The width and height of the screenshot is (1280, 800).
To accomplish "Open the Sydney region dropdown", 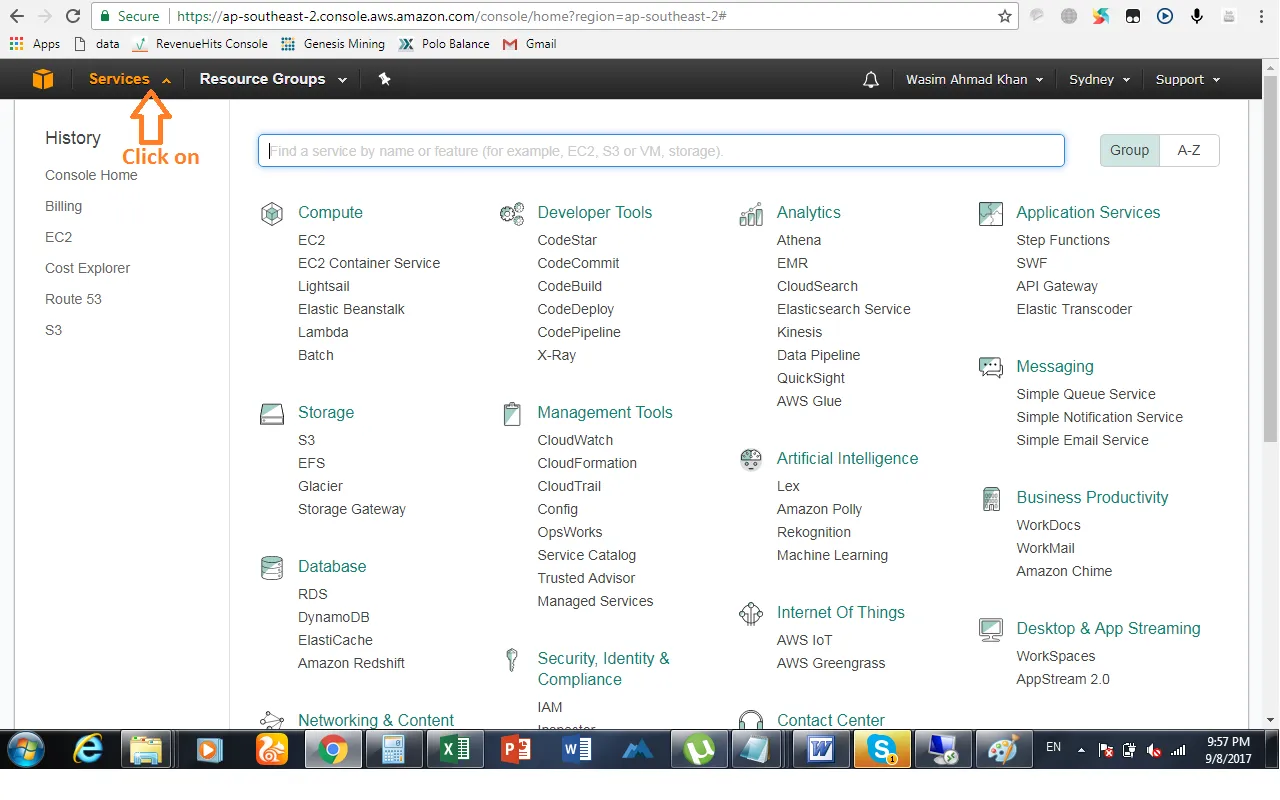I will point(1100,79).
